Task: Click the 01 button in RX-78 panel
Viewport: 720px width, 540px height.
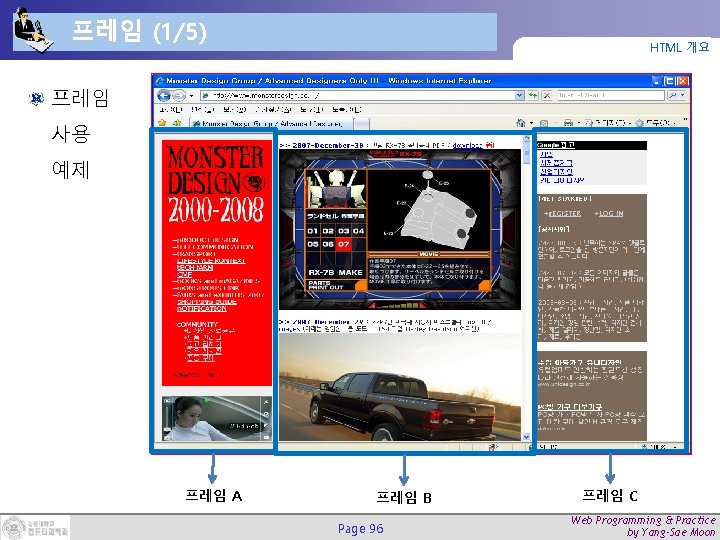Action: [313, 231]
